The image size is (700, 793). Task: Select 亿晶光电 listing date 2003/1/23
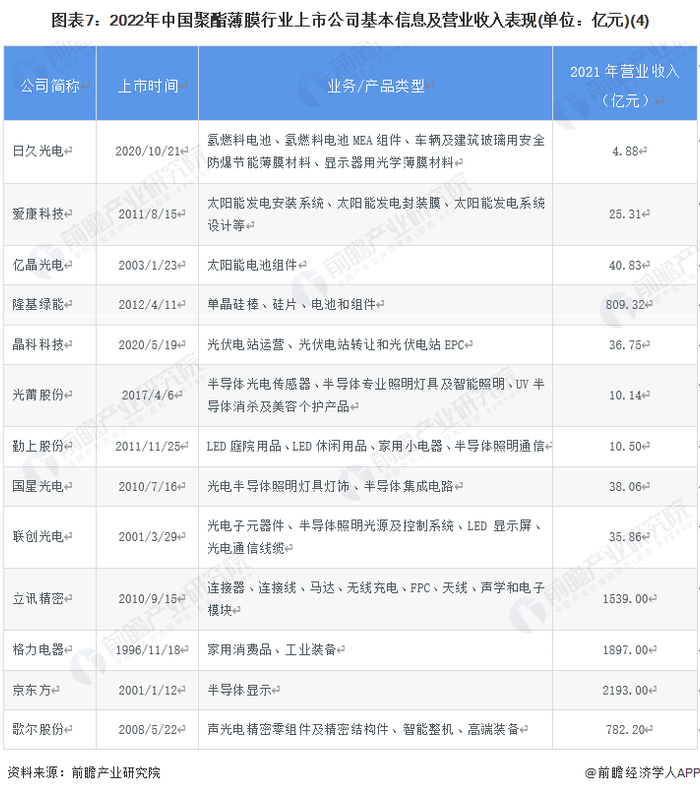148,265
